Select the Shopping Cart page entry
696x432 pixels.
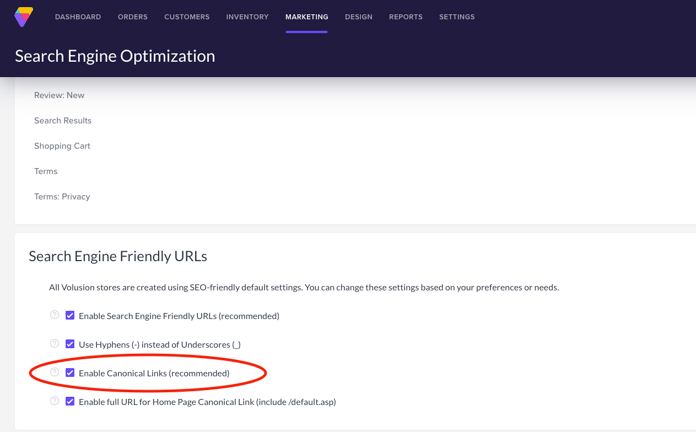tap(62, 146)
